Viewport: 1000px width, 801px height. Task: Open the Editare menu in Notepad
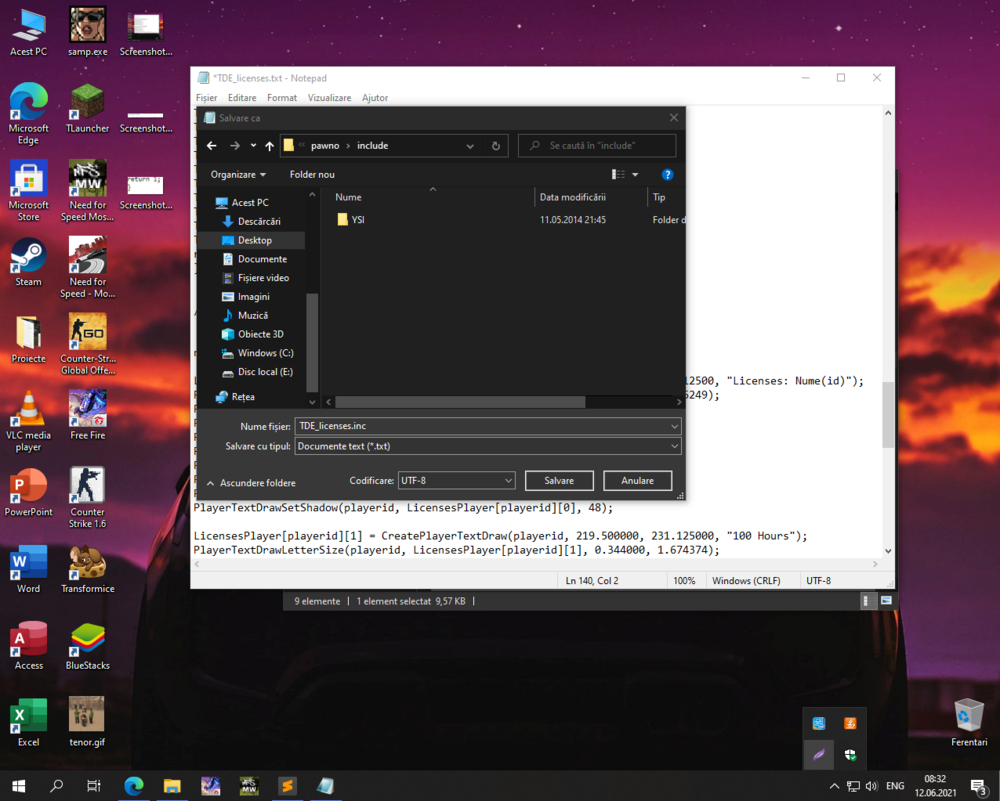[x=242, y=98]
